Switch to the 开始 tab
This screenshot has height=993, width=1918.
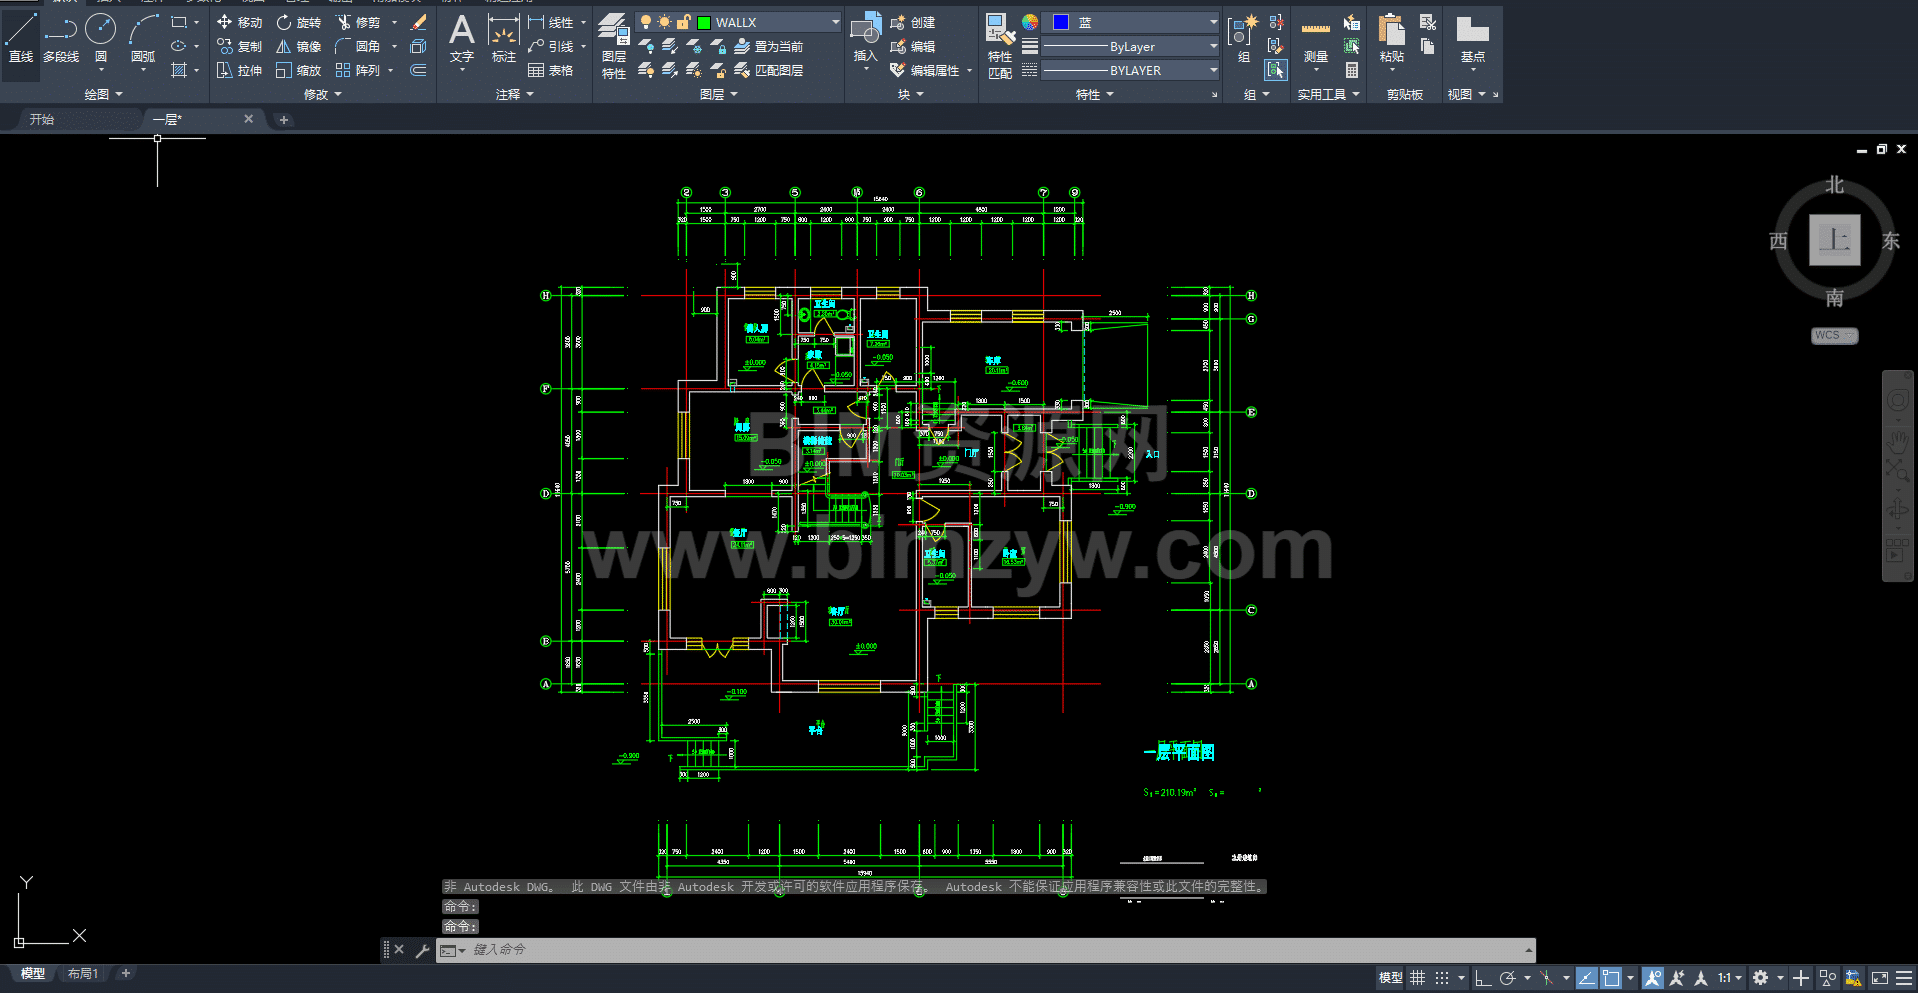[42, 119]
